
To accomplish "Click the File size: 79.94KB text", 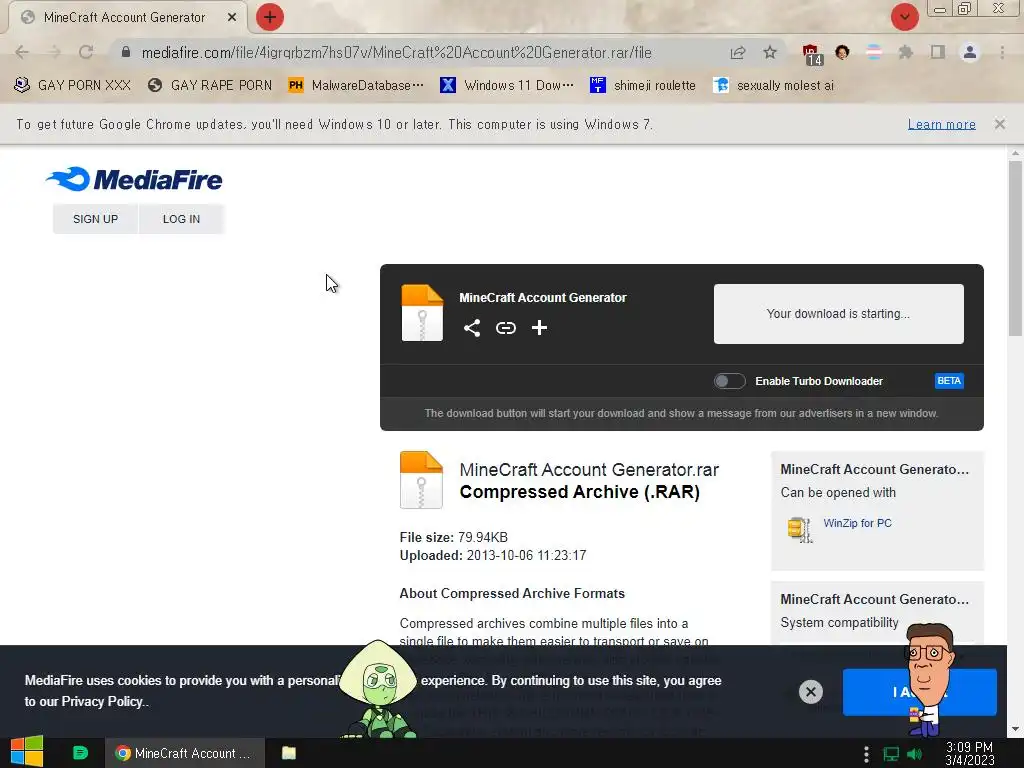I will point(453,537).
